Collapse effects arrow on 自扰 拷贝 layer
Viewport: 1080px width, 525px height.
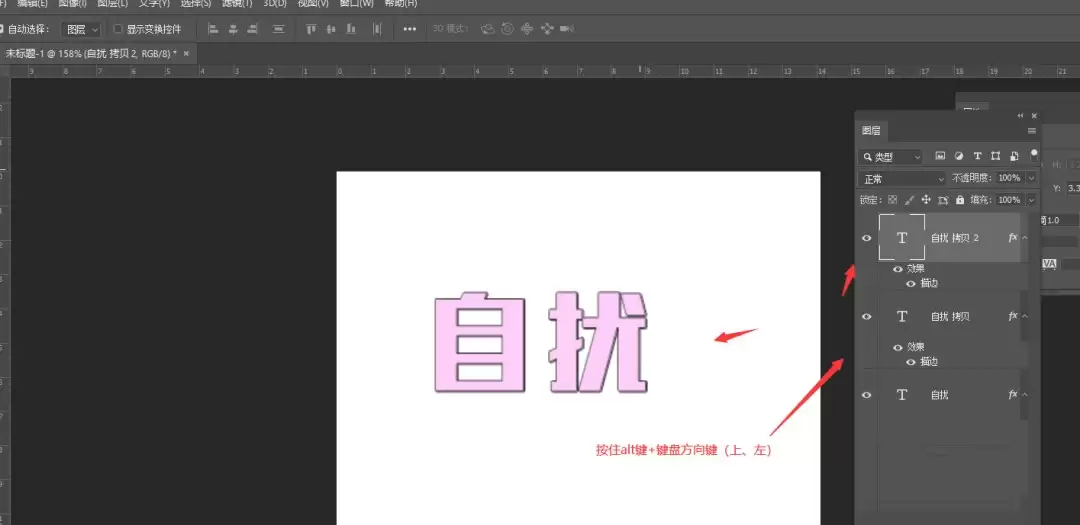[1025, 316]
